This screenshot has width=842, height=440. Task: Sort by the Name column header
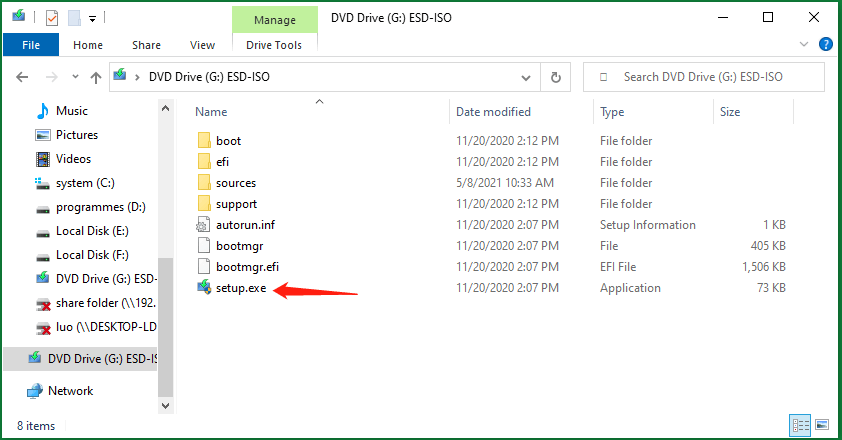(x=211, y=112)
